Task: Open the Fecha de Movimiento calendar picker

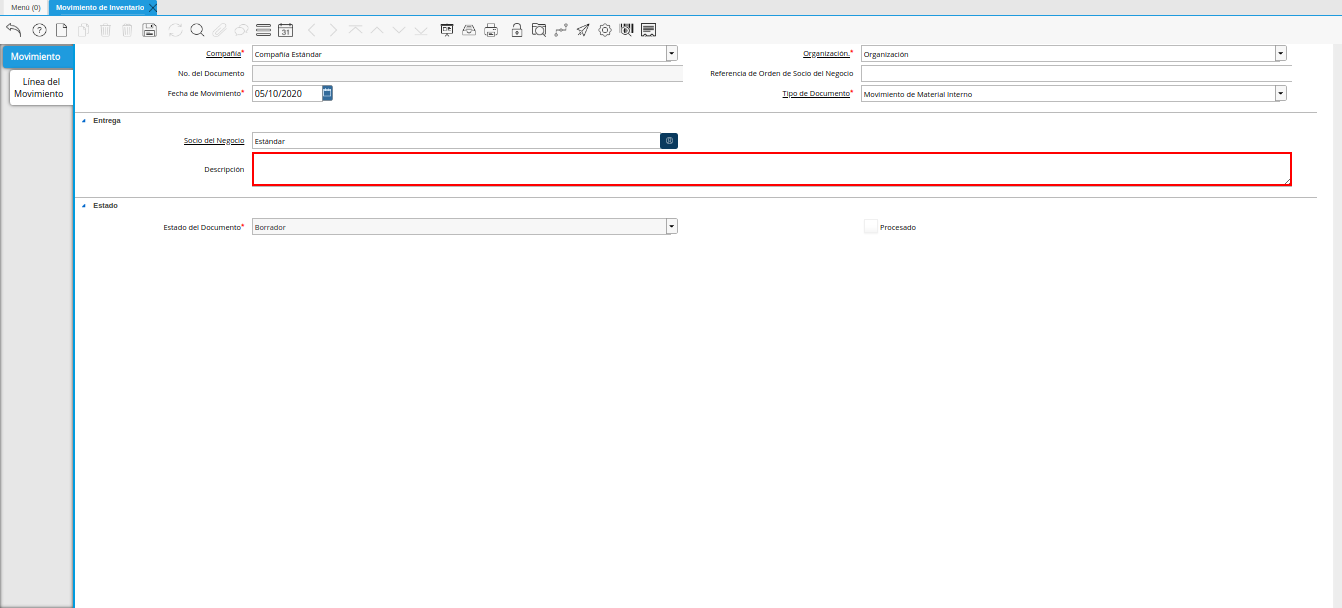Action: coord(327,93)
